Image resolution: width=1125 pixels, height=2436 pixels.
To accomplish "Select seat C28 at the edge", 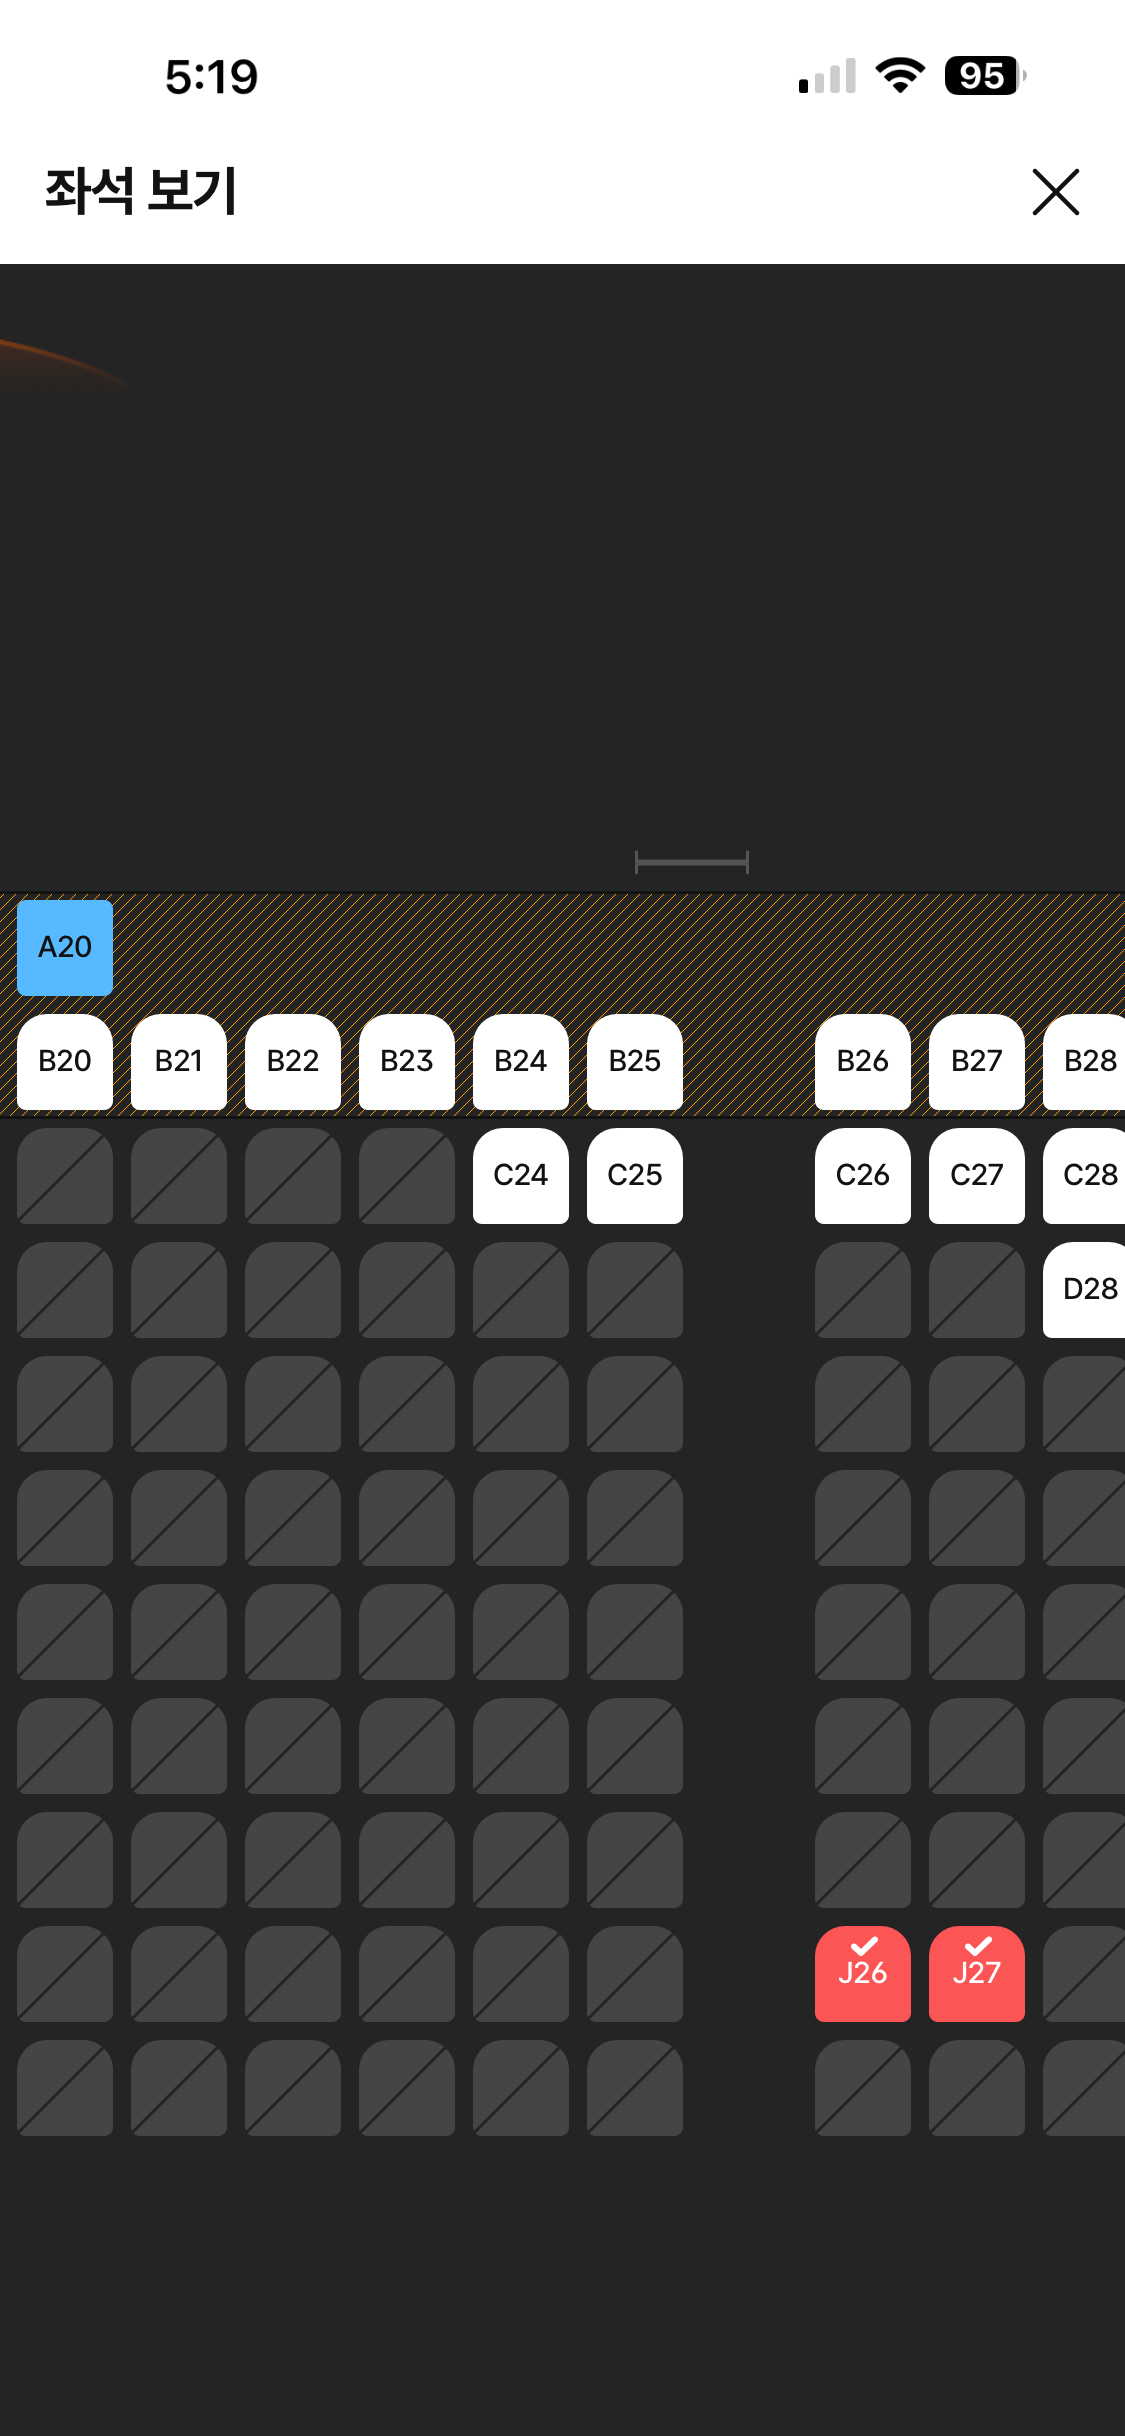I will pos(1086,1175).
